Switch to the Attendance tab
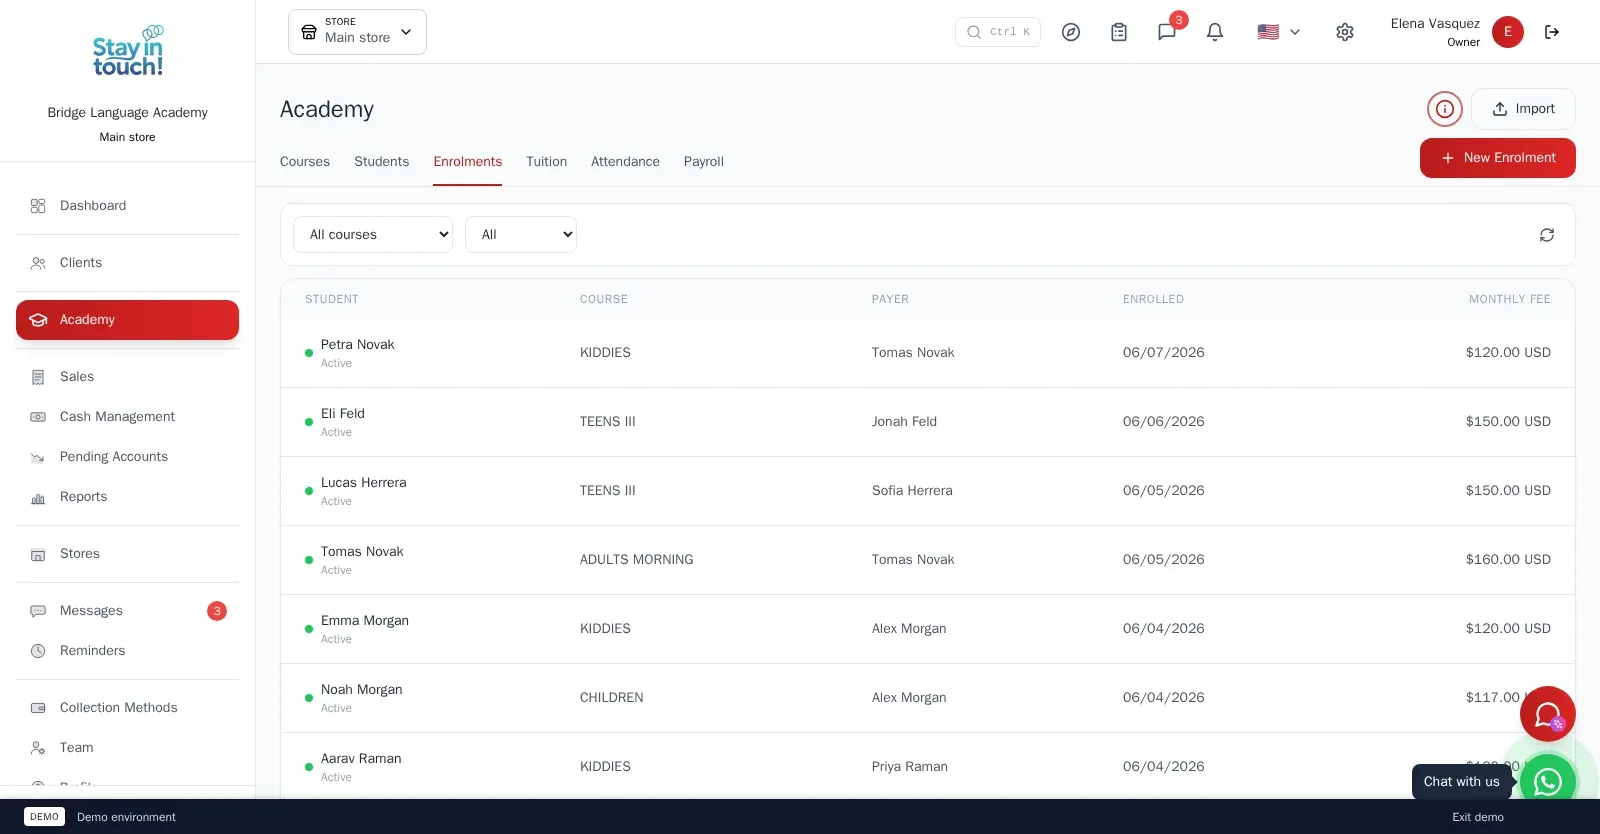Screen dimensions: 1600x834 pyautogui.click(x=625, y=162)
